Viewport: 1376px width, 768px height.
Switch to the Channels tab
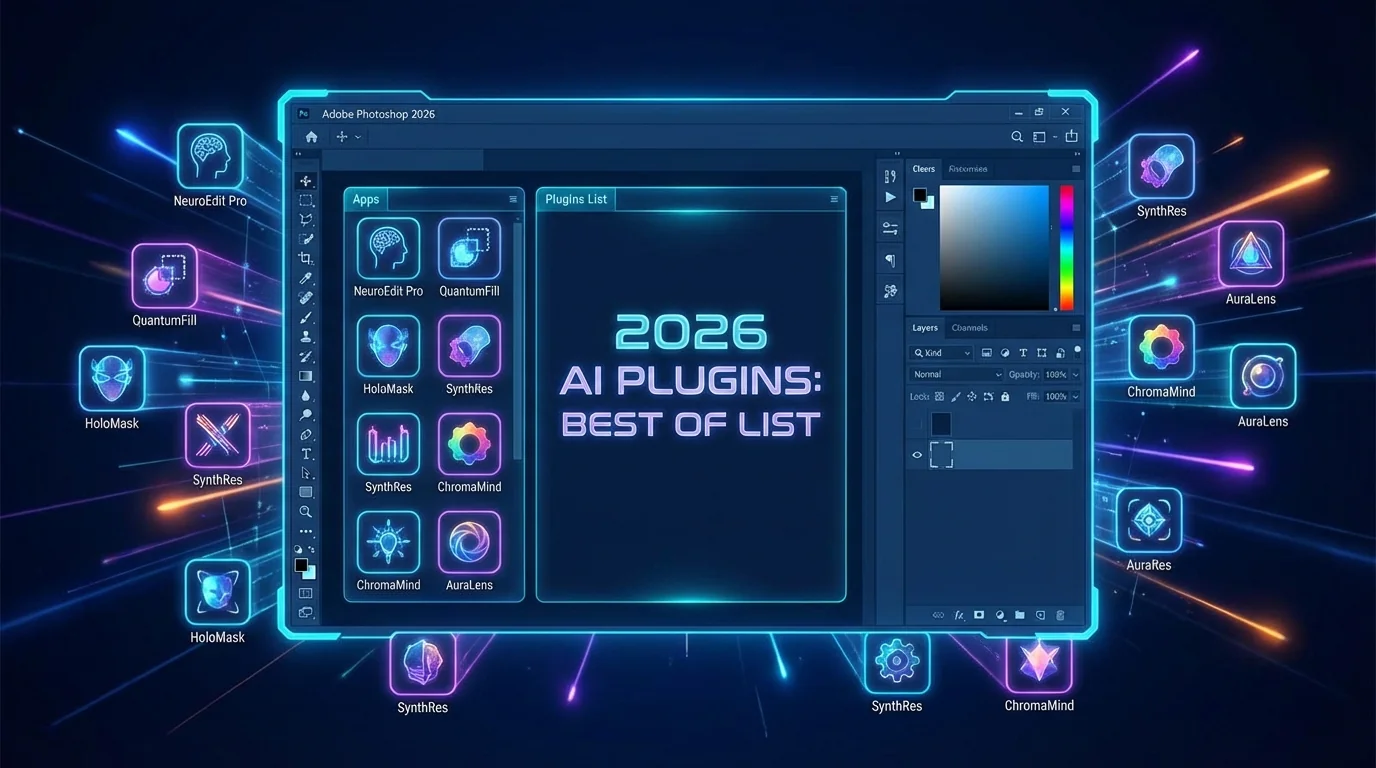(x=969, y=328)
